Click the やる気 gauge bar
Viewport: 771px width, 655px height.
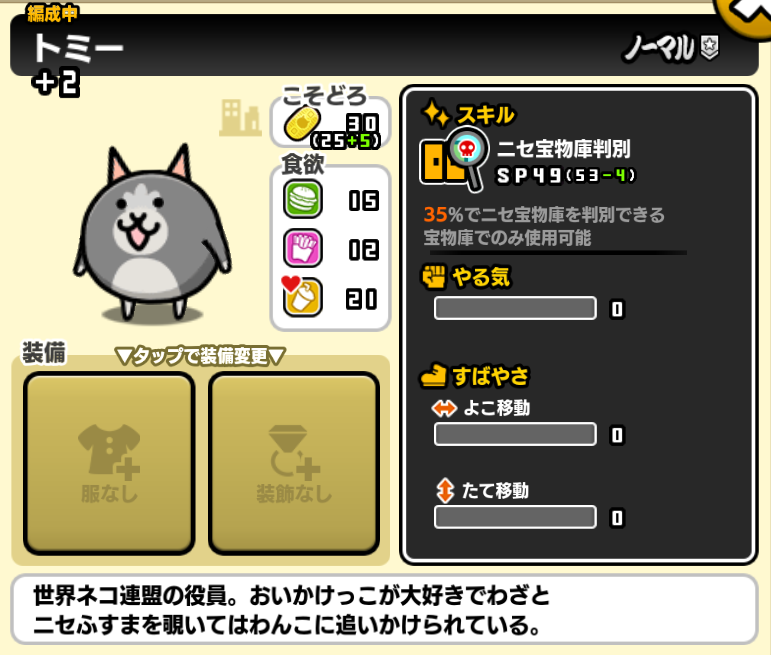point(515,308)
